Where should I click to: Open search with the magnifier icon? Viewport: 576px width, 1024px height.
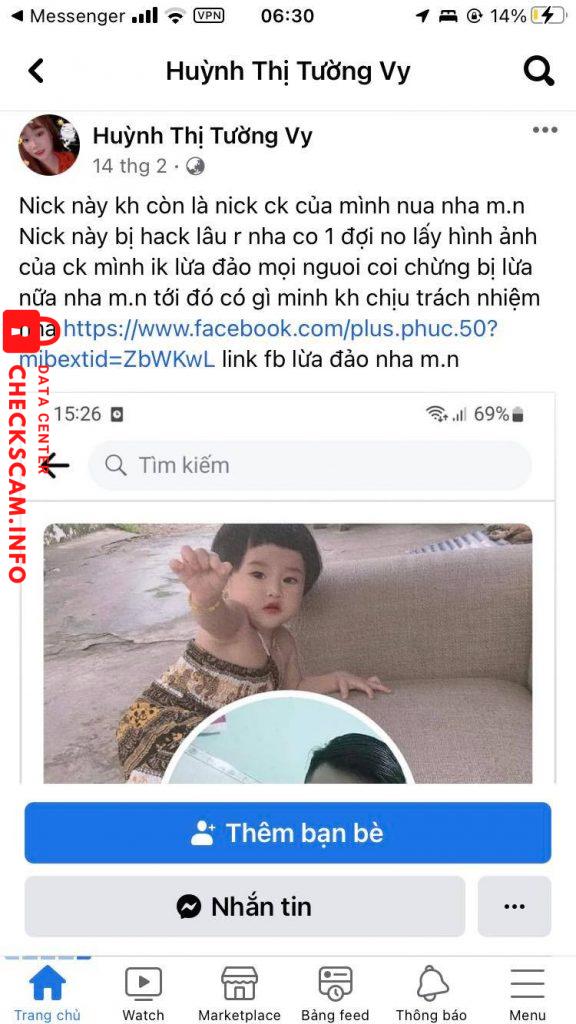[x=539, y=71]
